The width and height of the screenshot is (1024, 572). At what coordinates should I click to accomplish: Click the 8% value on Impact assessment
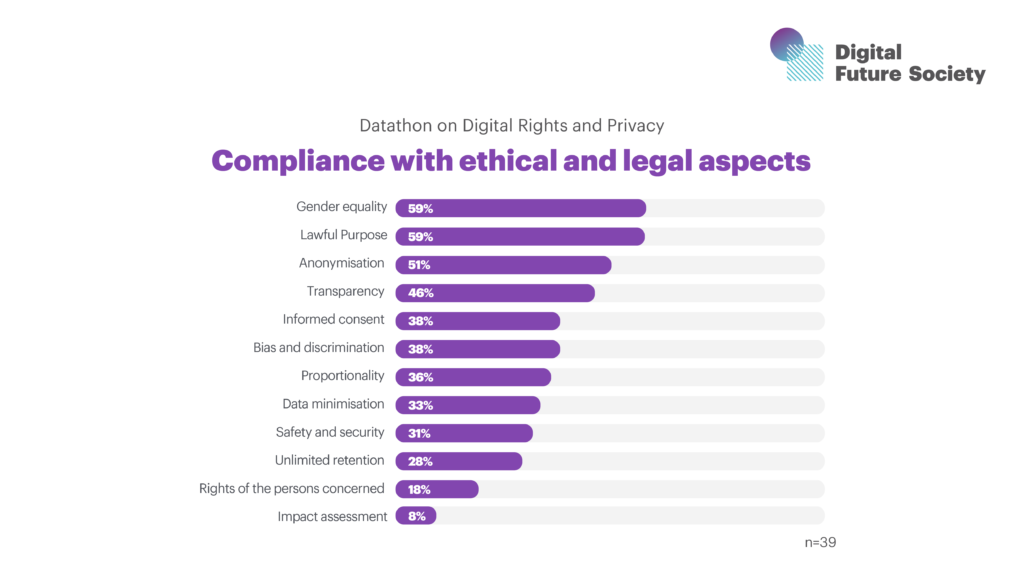coord(416,517)
